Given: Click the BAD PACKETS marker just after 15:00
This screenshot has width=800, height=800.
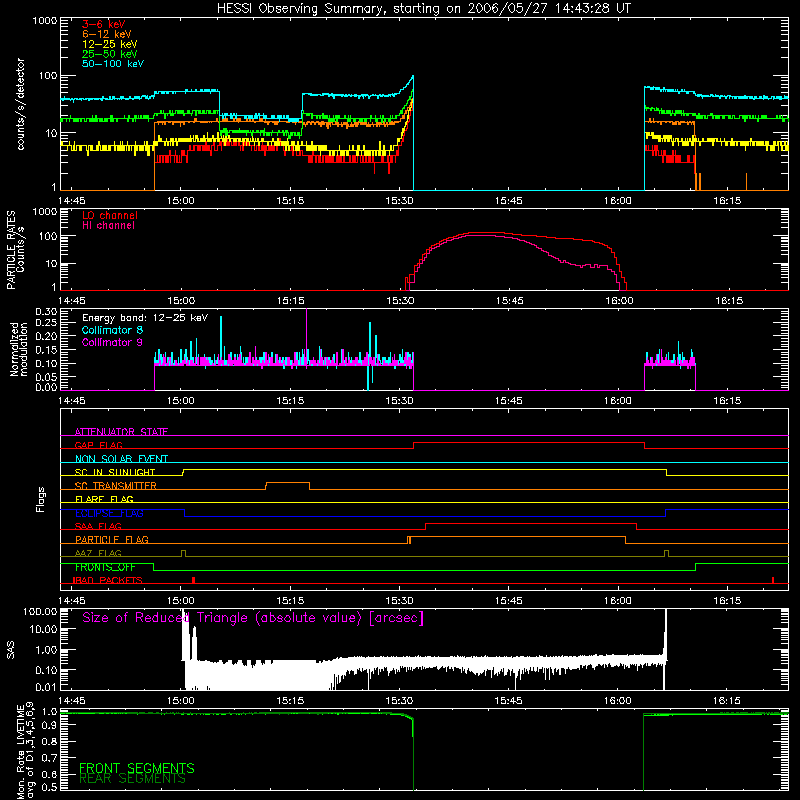Looking at the screenshot, I should [193, 580].
